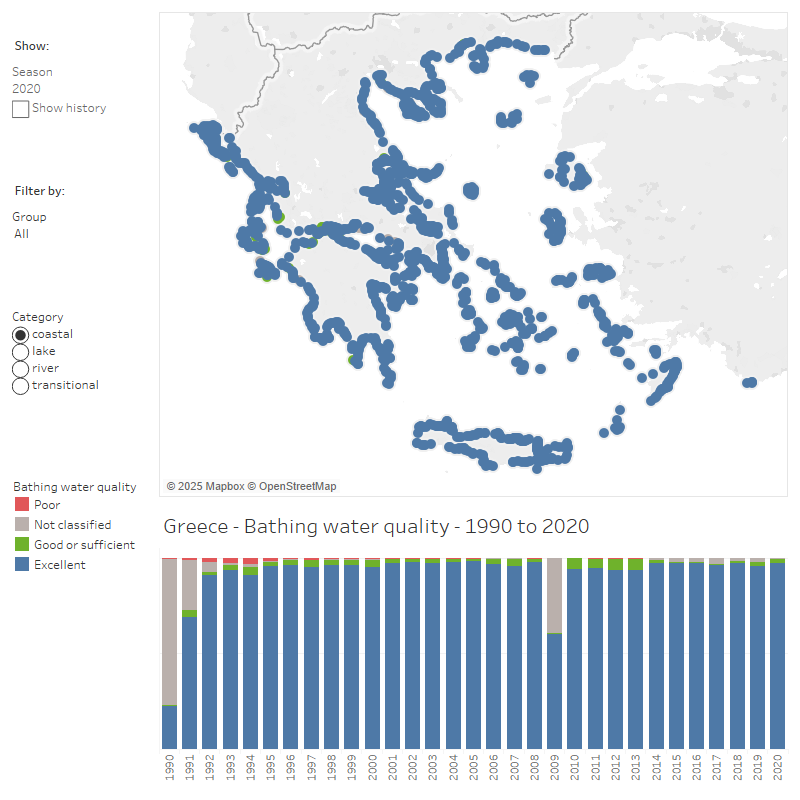Click the blue Excellent segment of 2009 bar

click(x=555, y=691)
